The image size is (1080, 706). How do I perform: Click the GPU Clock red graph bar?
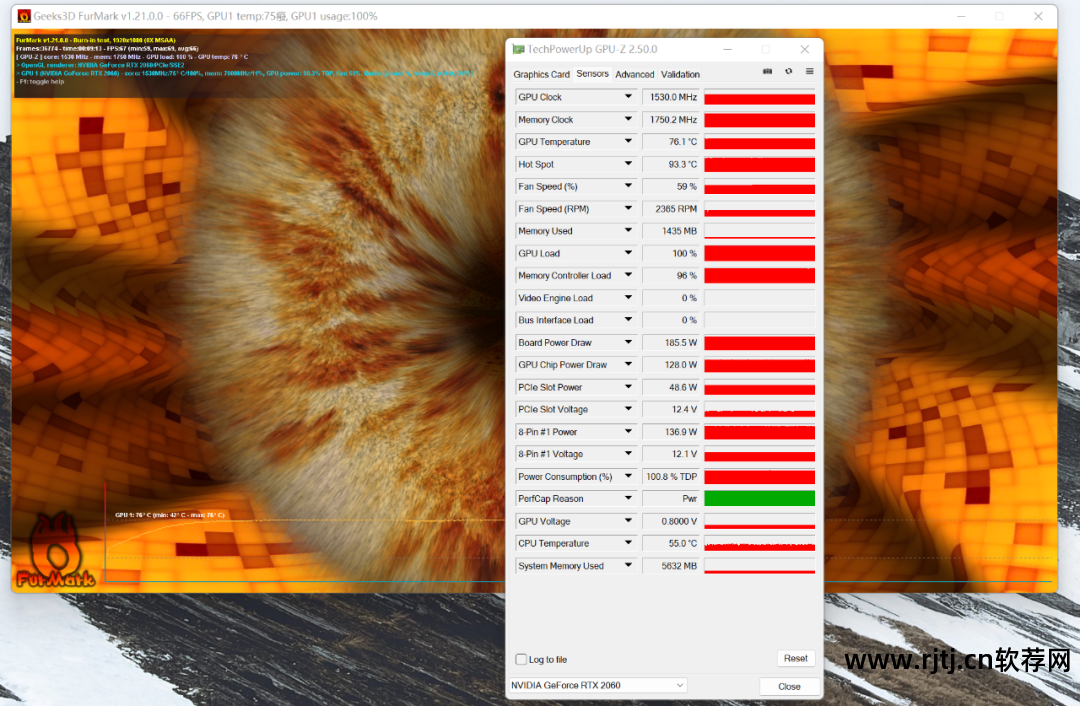(760, 98)
